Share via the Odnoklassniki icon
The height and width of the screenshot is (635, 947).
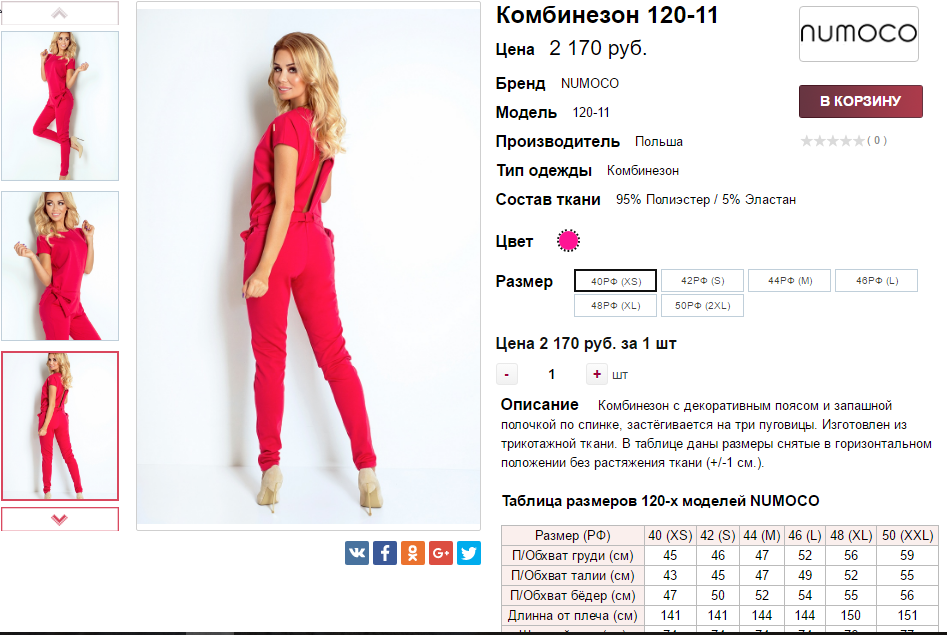[x=413, y=553]
